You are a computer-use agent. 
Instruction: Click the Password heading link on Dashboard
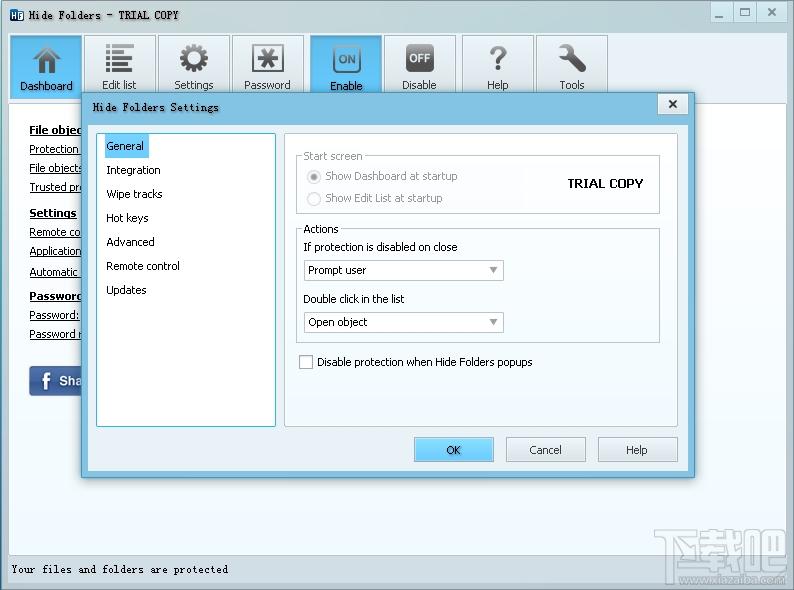55,296
